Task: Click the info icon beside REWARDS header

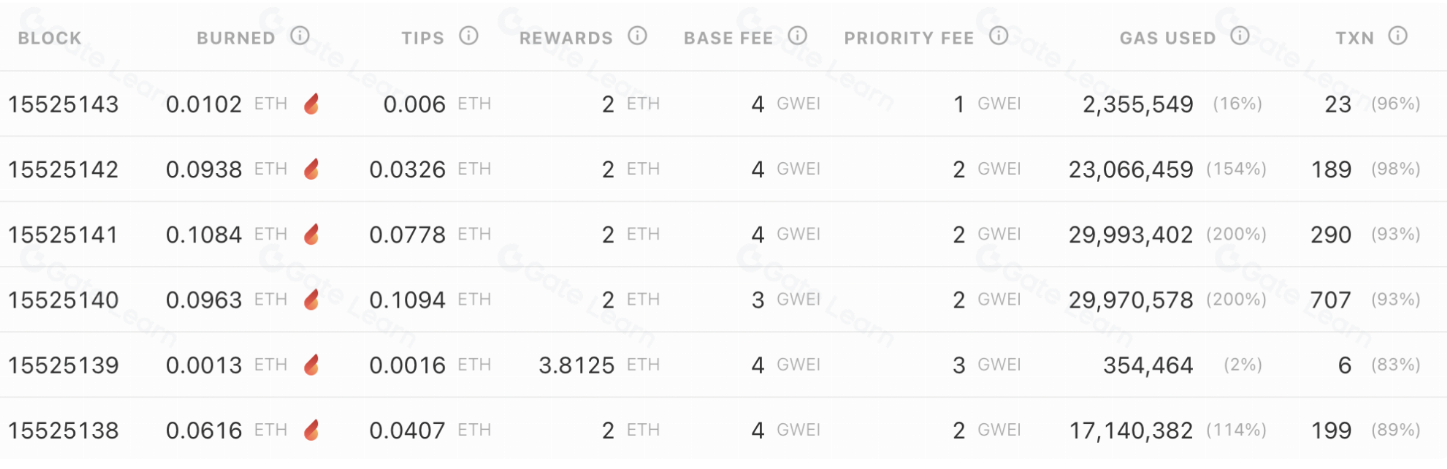Action: tap(637, 36)
